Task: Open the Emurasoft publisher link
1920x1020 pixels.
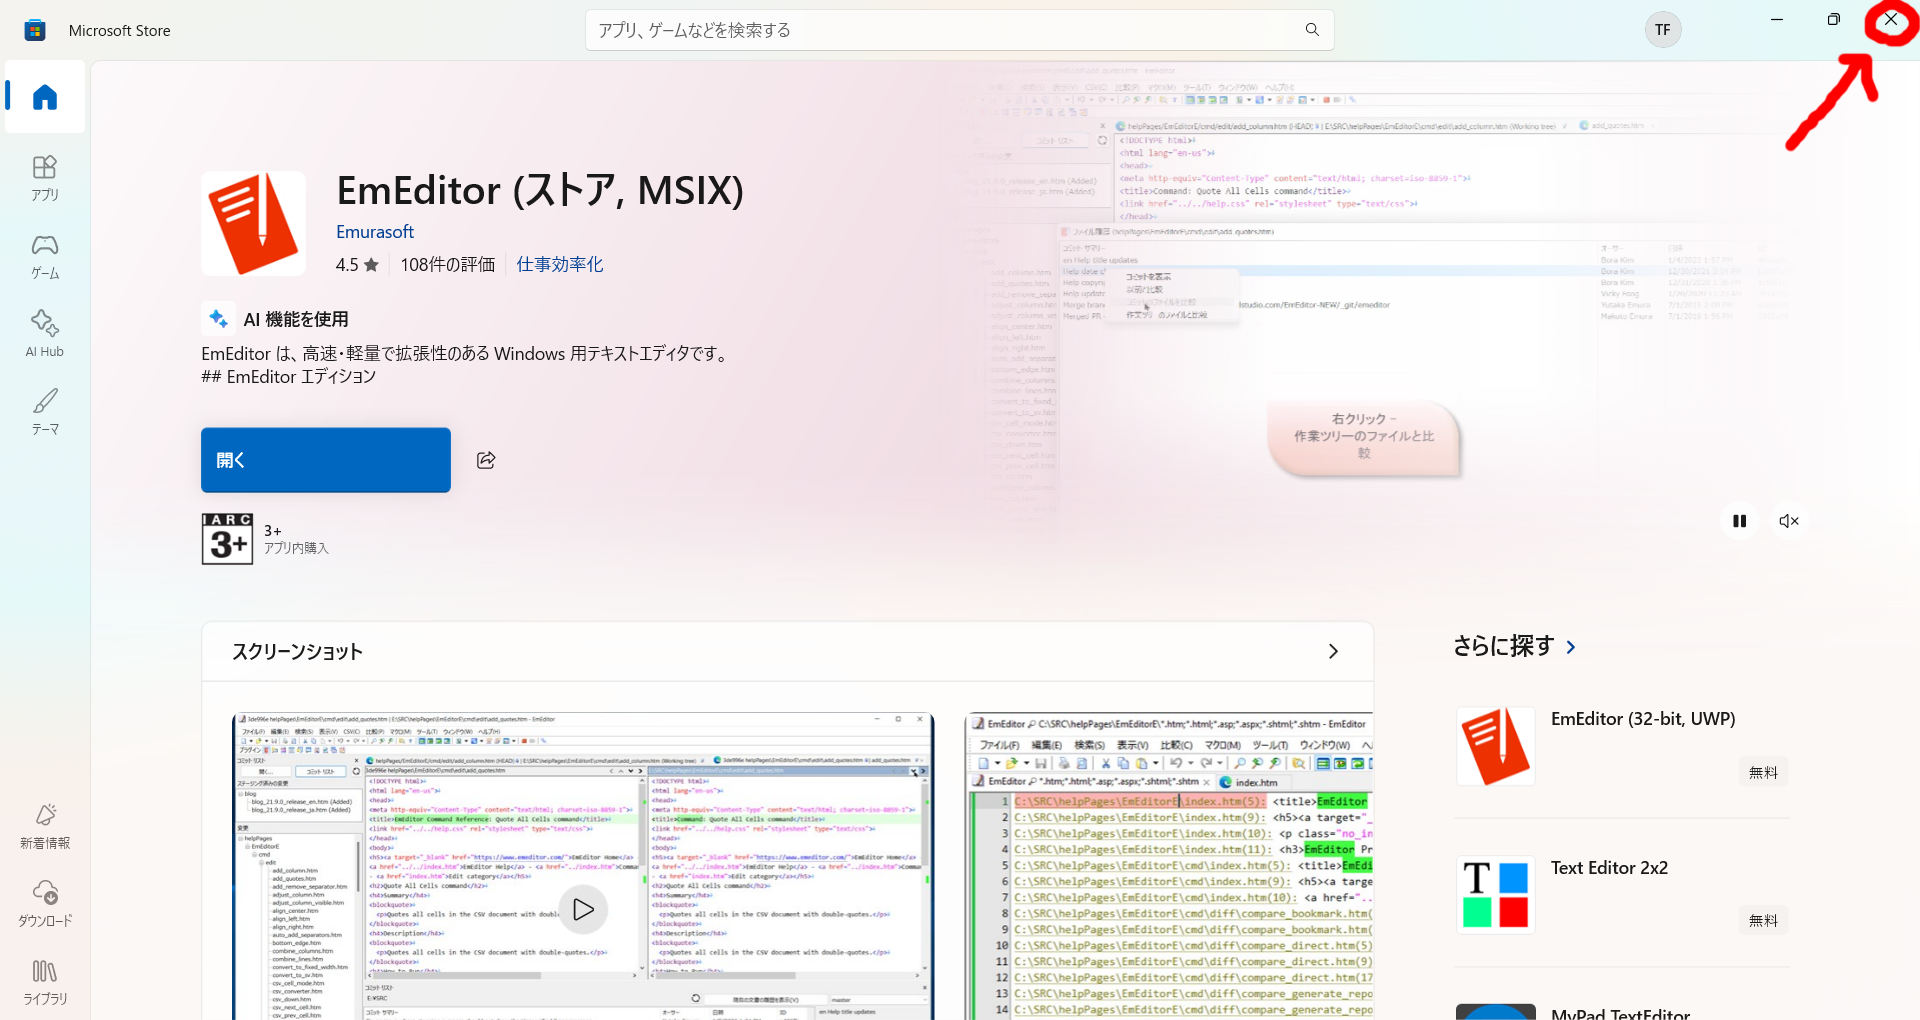Action: pyautogui.click(x=375, y=232)
